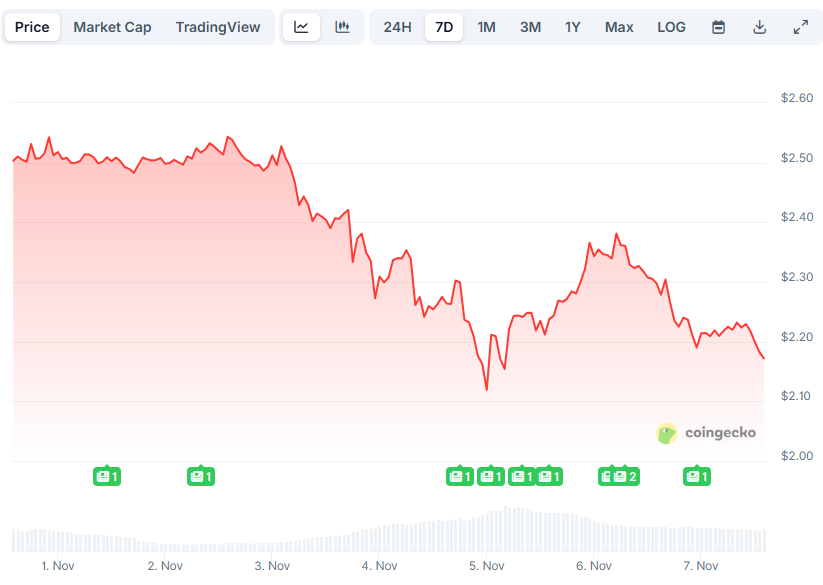
Task: Switch chart to 1M view
Action: click(x=487, y=27)
